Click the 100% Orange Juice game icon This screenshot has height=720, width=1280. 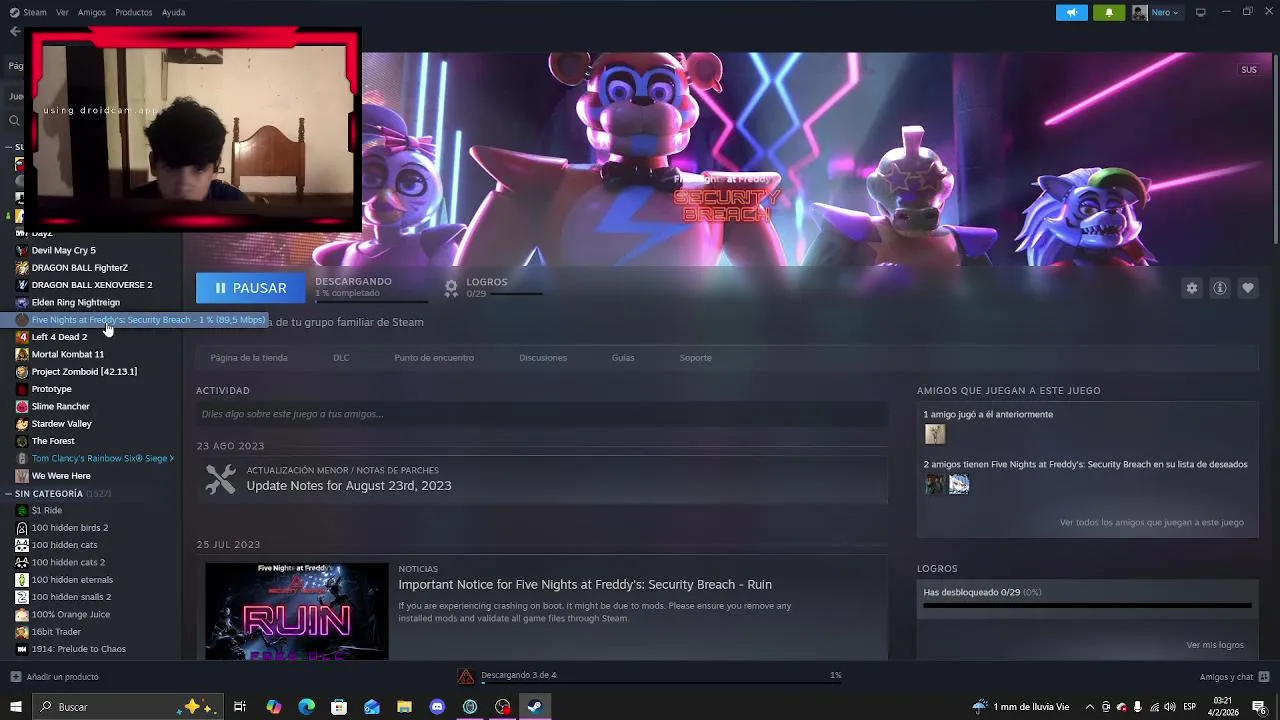point(22,614)
